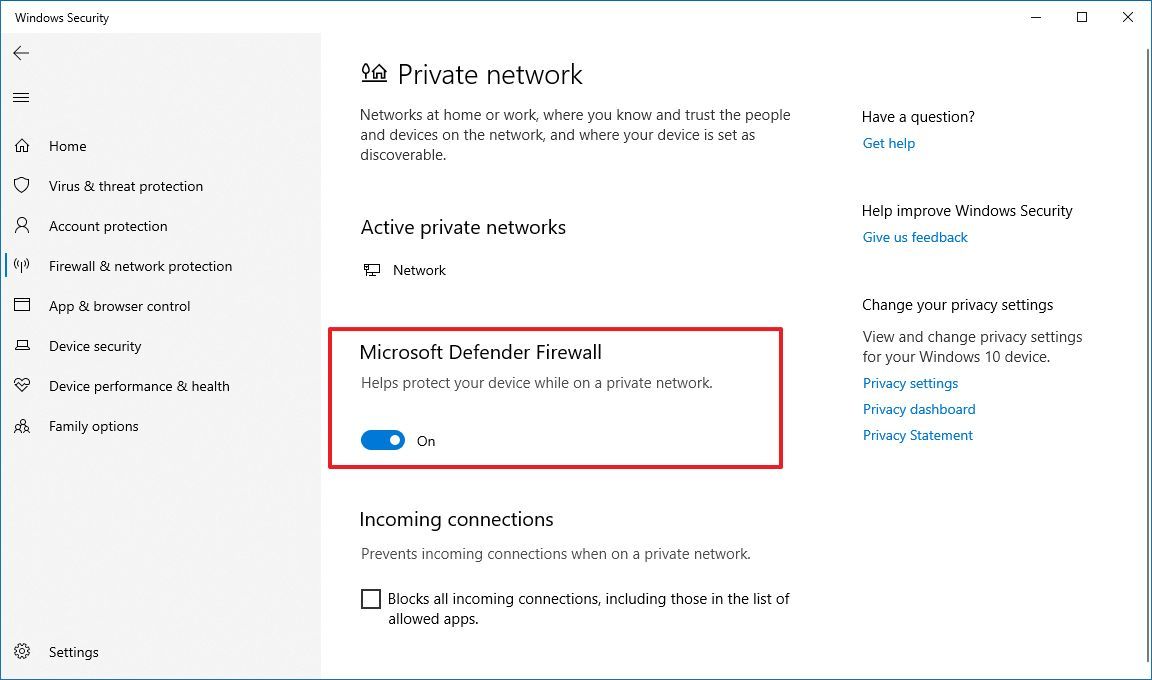Navigate back with the arrow button
This screenshot has width=1152, height=680.
click(x=21, y=53)
